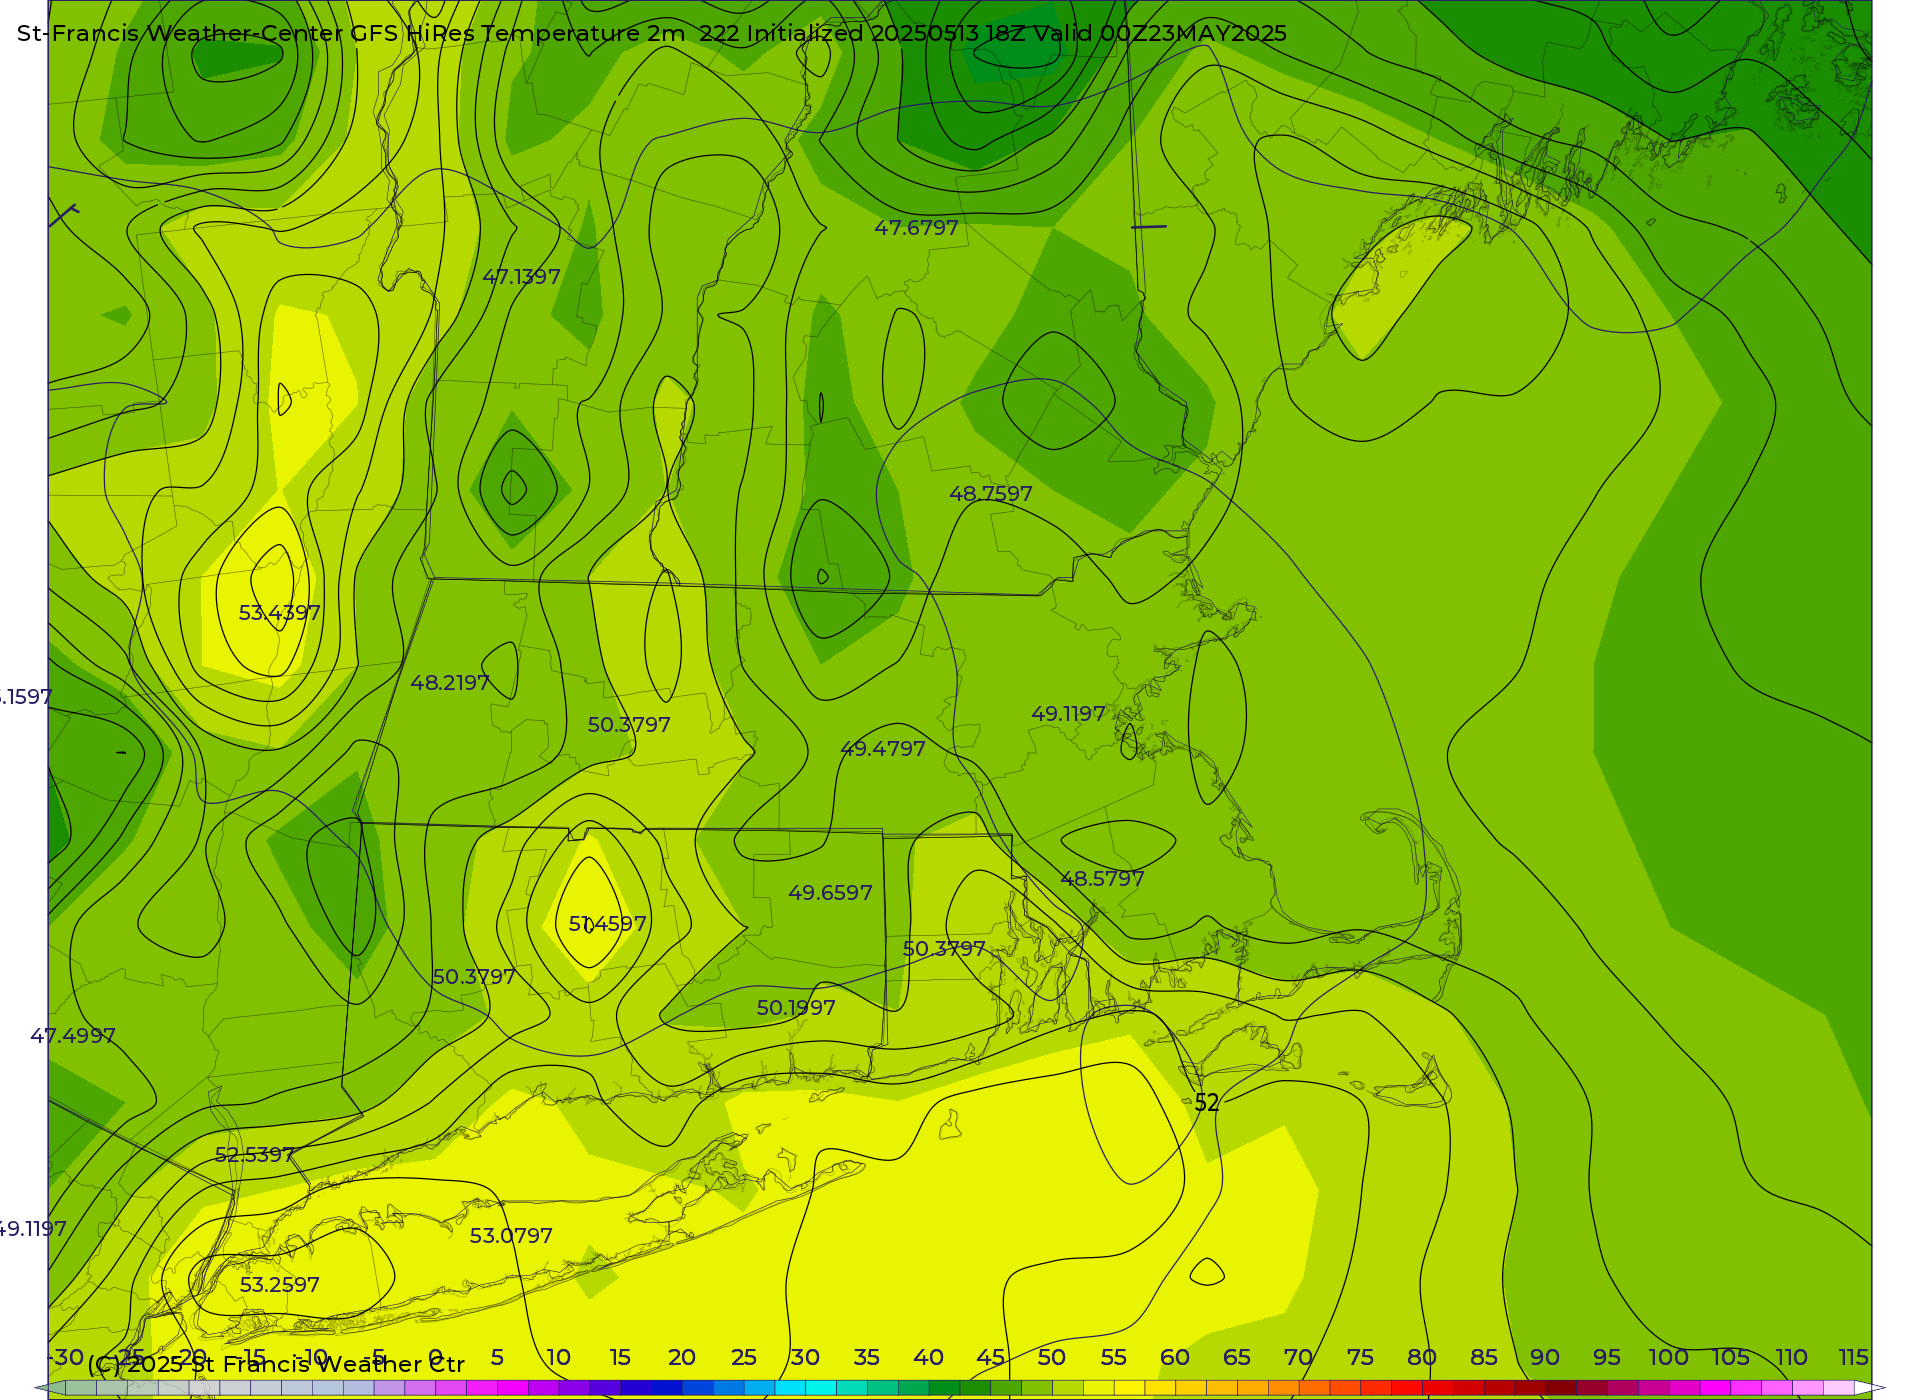Click the legend label 25
The image size is (1920, 1400).
coord(743,1358)
